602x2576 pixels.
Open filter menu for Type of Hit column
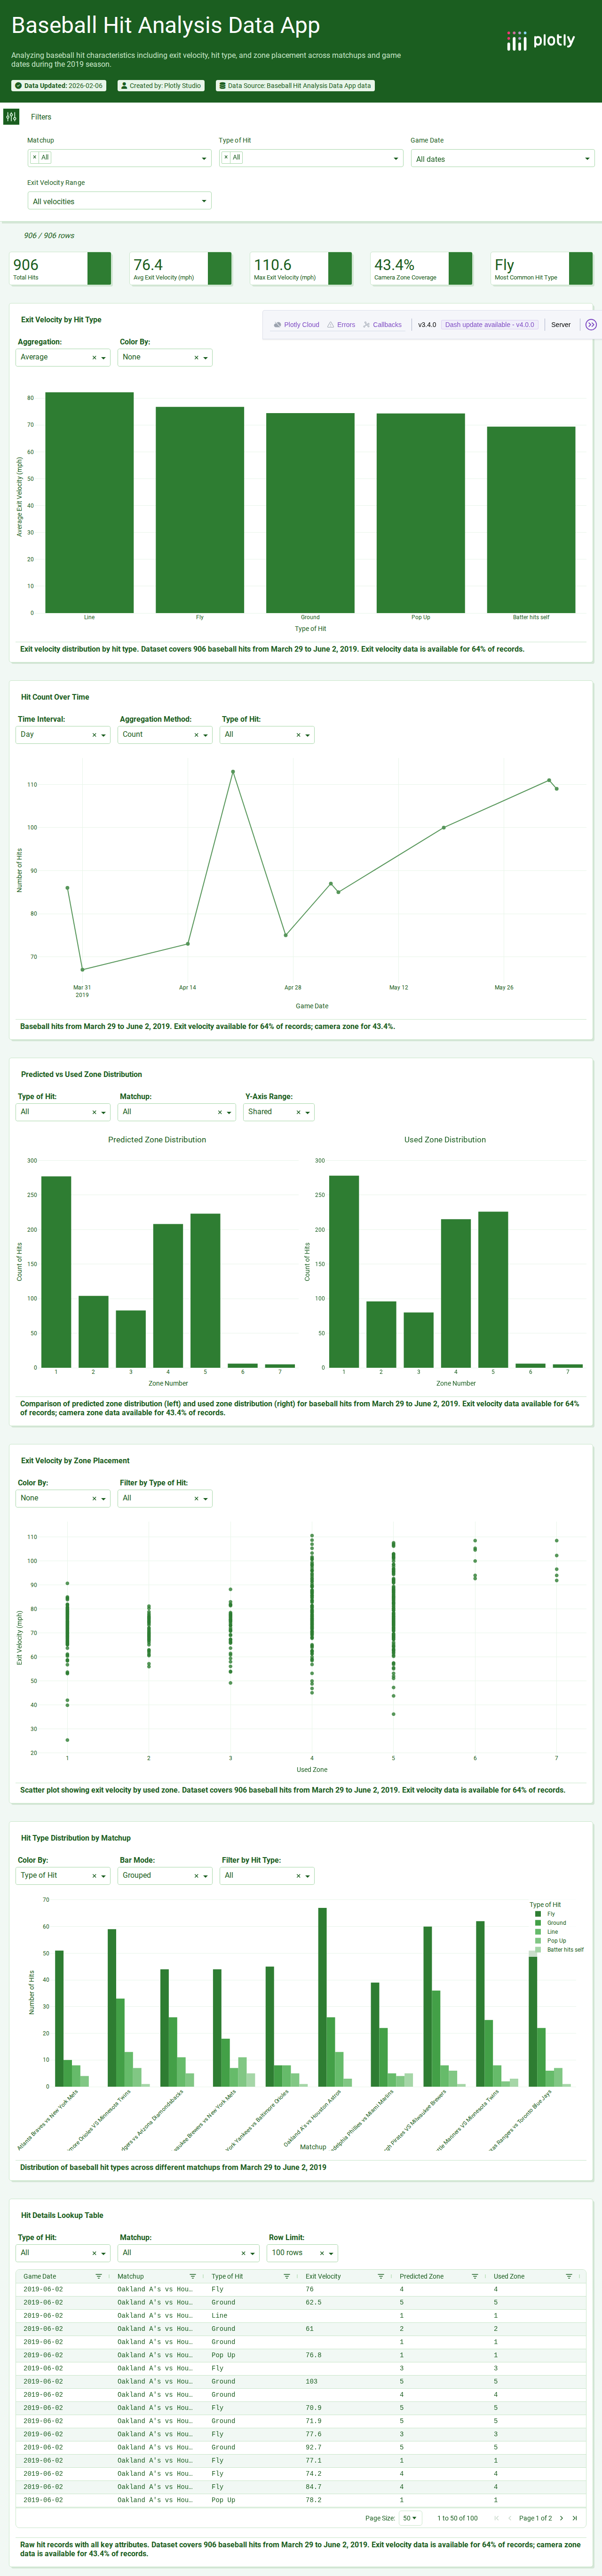pyautogui.click(x=287, y=2276)
